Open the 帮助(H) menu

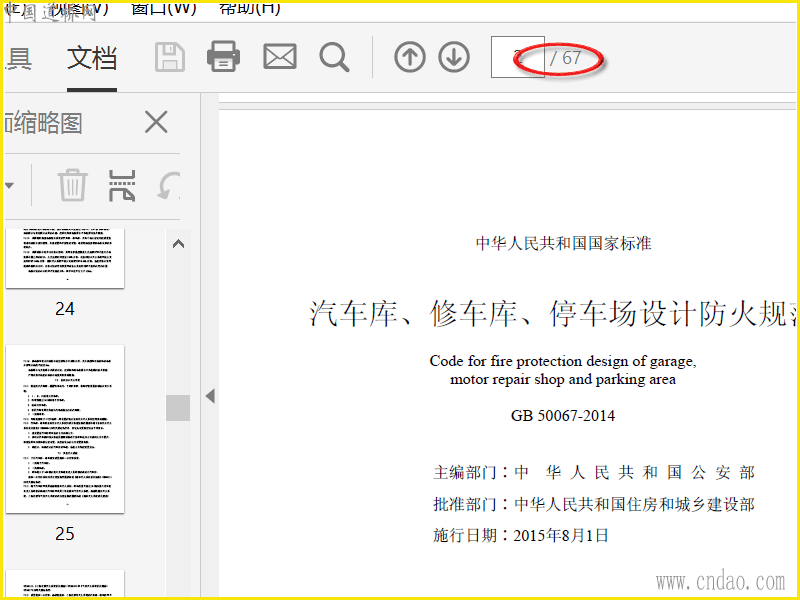pyautogui.click(x=249, y=8)
